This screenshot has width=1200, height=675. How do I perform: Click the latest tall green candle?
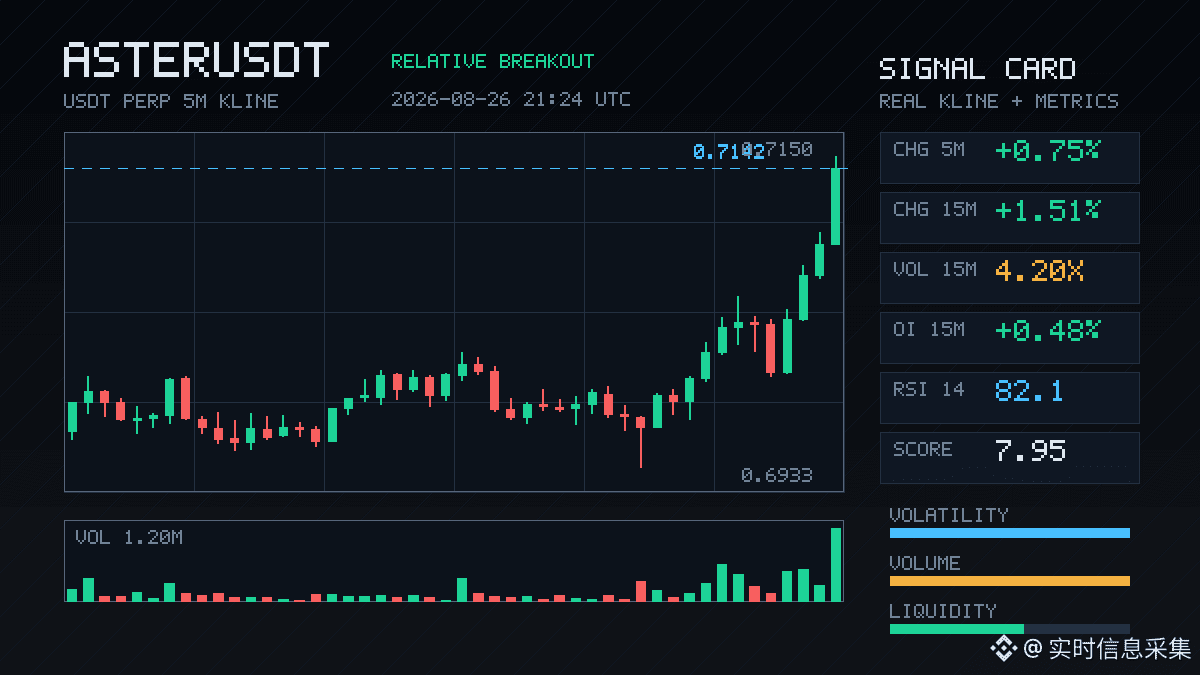pos(835,206)
